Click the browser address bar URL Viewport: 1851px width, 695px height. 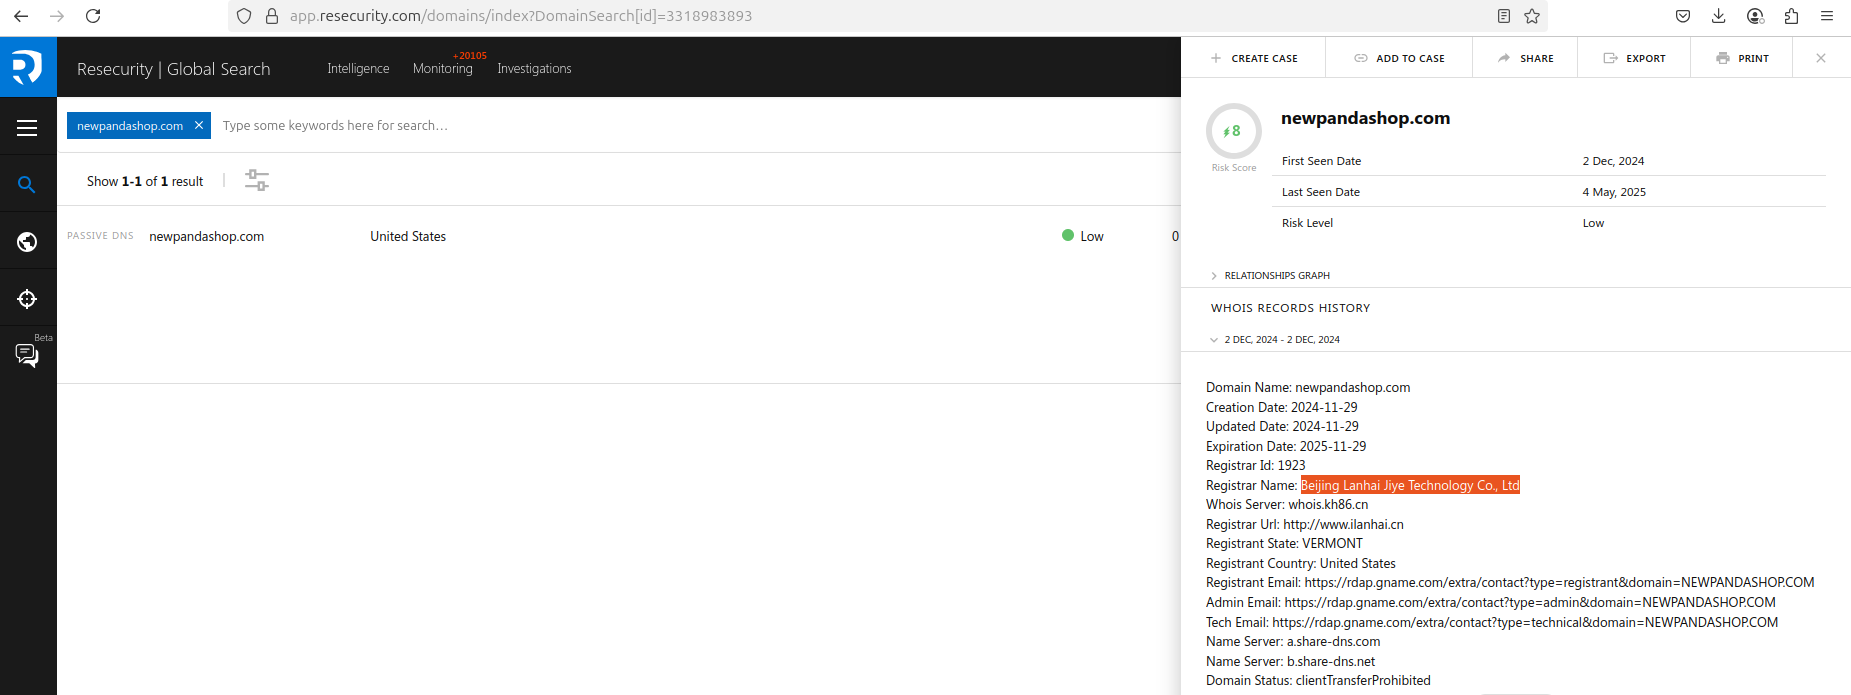(x=521, y=16)
